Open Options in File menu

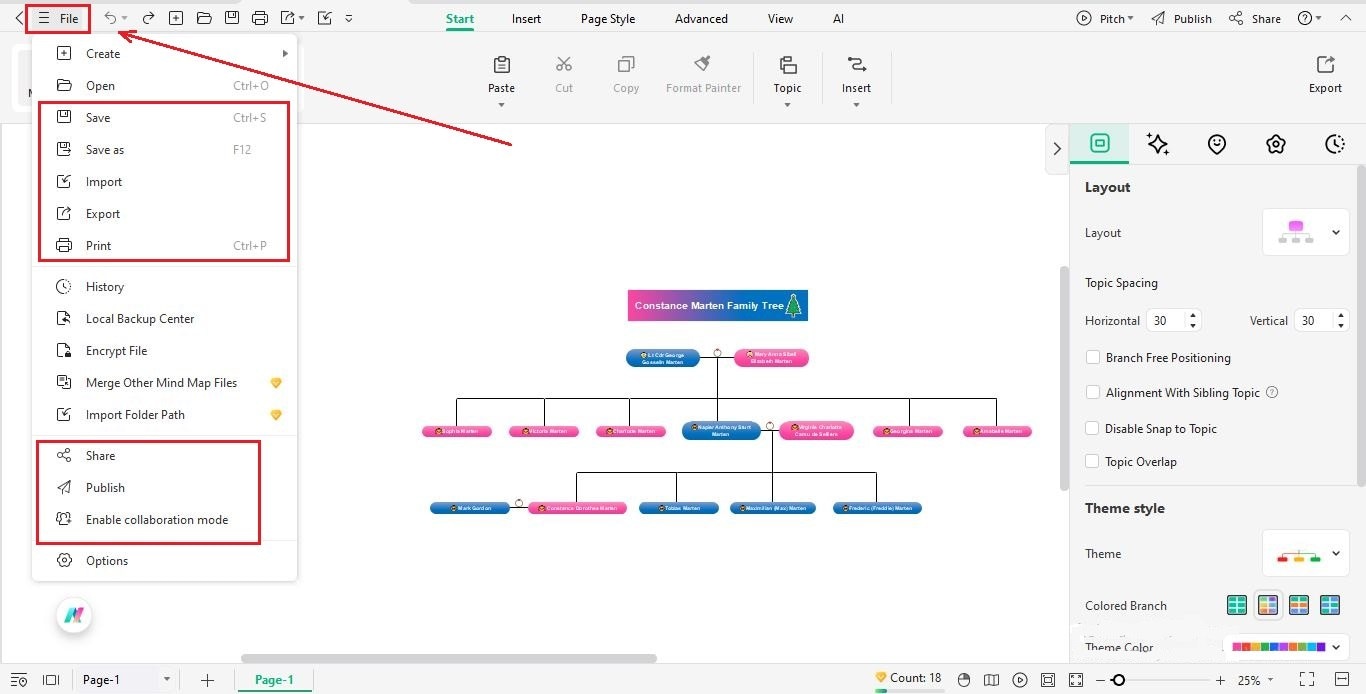pos(165,561)
